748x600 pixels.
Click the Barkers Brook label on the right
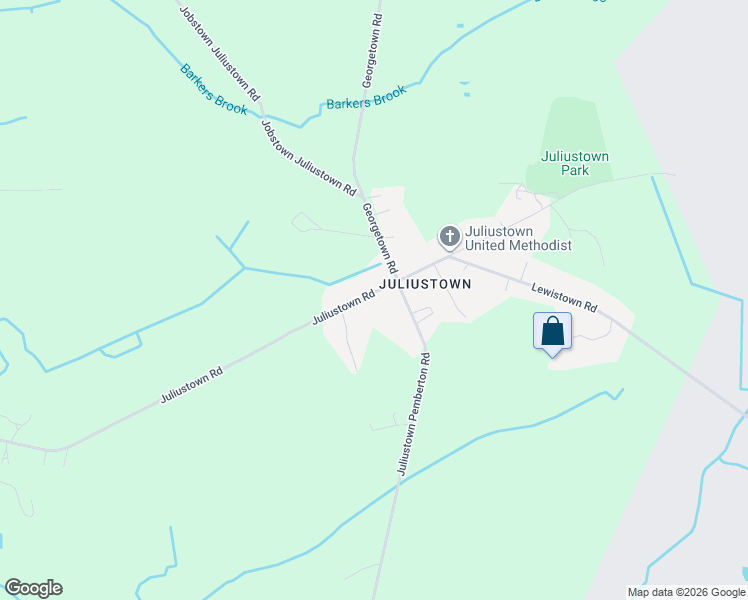[x=366, y=97]
